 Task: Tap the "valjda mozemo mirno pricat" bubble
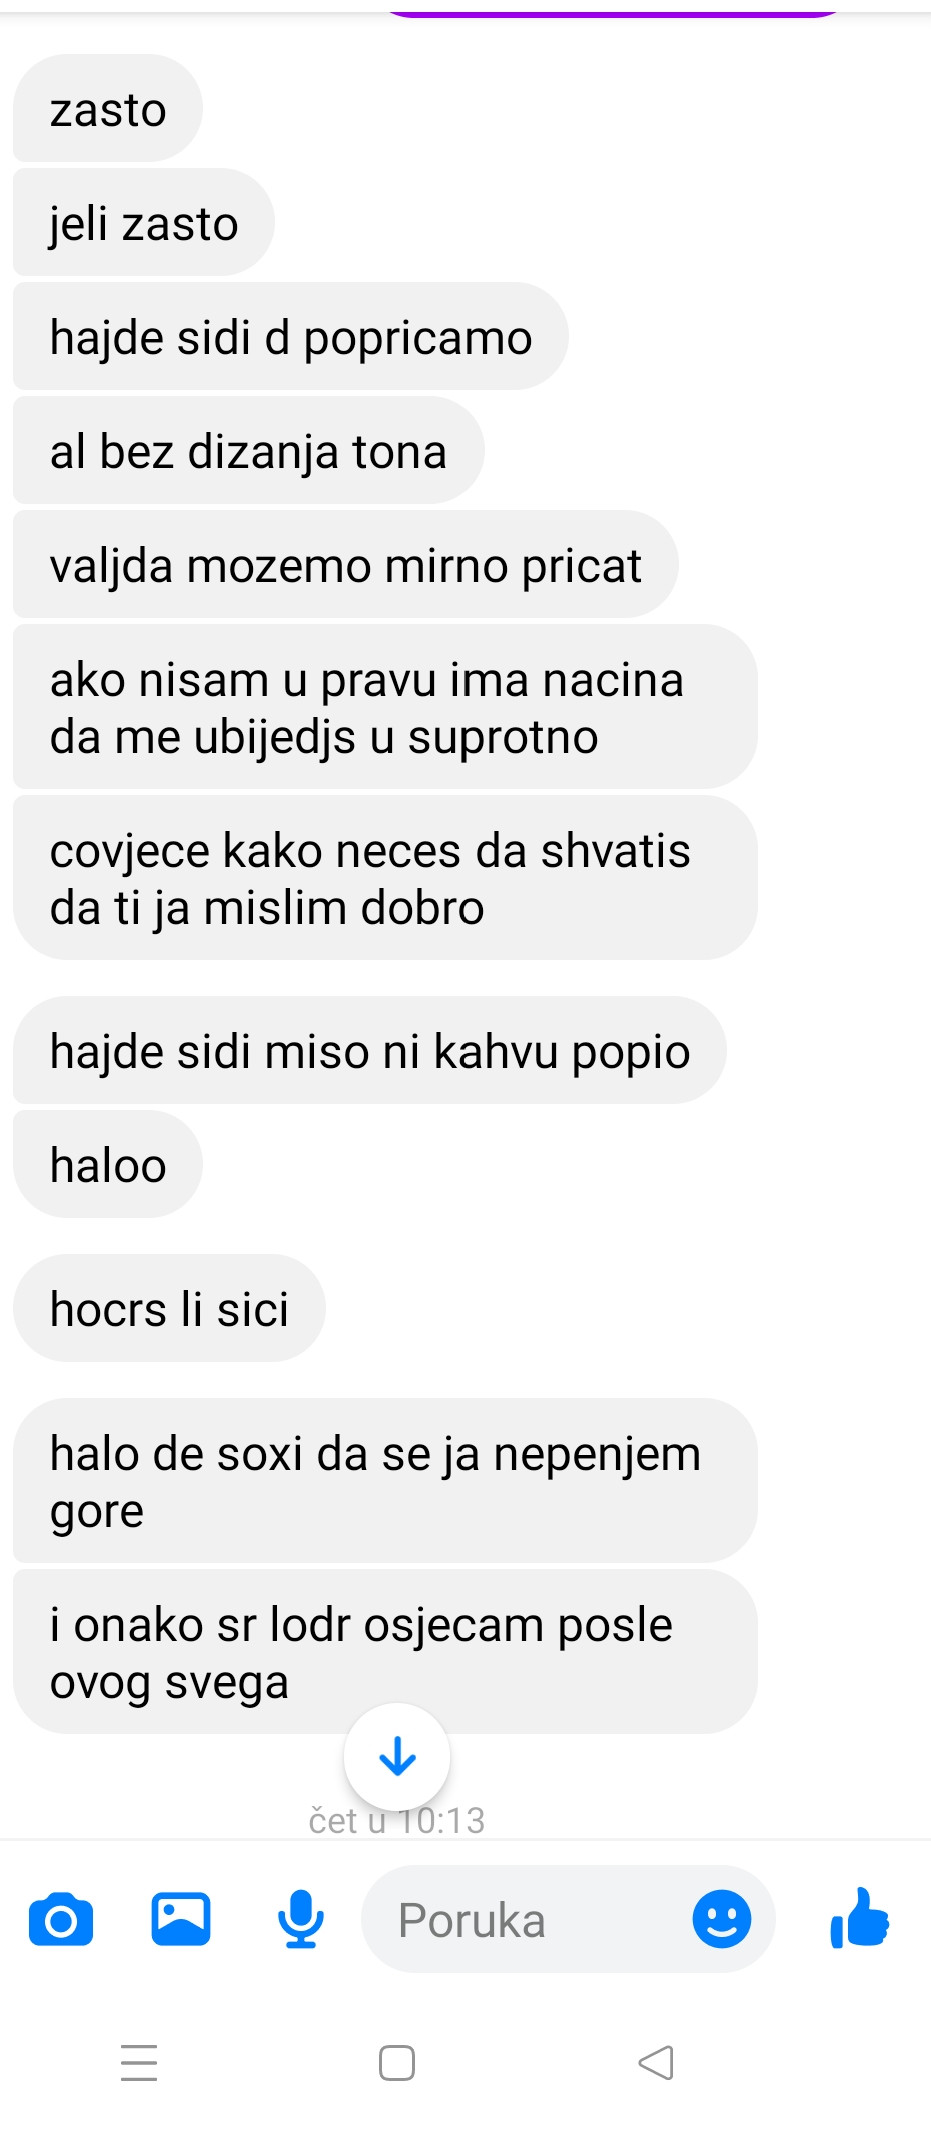click(x=346, y=565)
